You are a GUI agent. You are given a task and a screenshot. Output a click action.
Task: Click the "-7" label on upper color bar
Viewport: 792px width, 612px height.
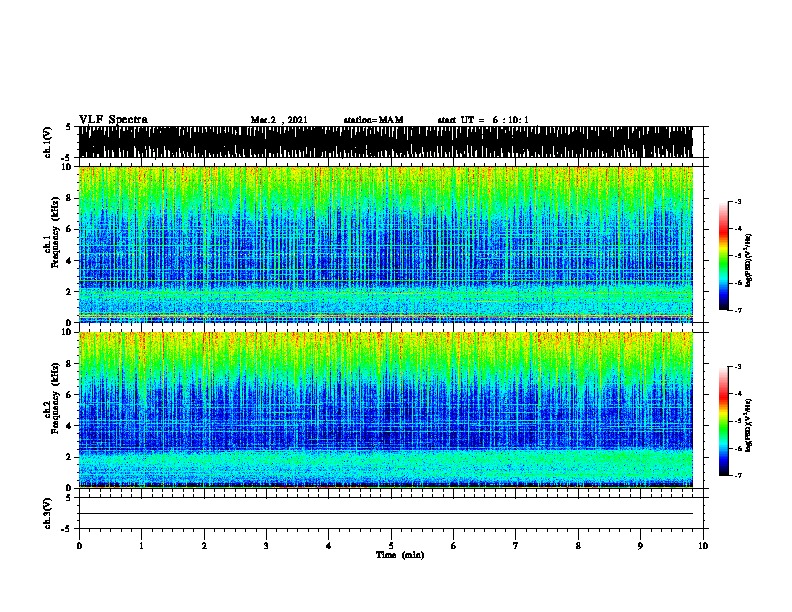pyautogui.click(x=738, y=310)
